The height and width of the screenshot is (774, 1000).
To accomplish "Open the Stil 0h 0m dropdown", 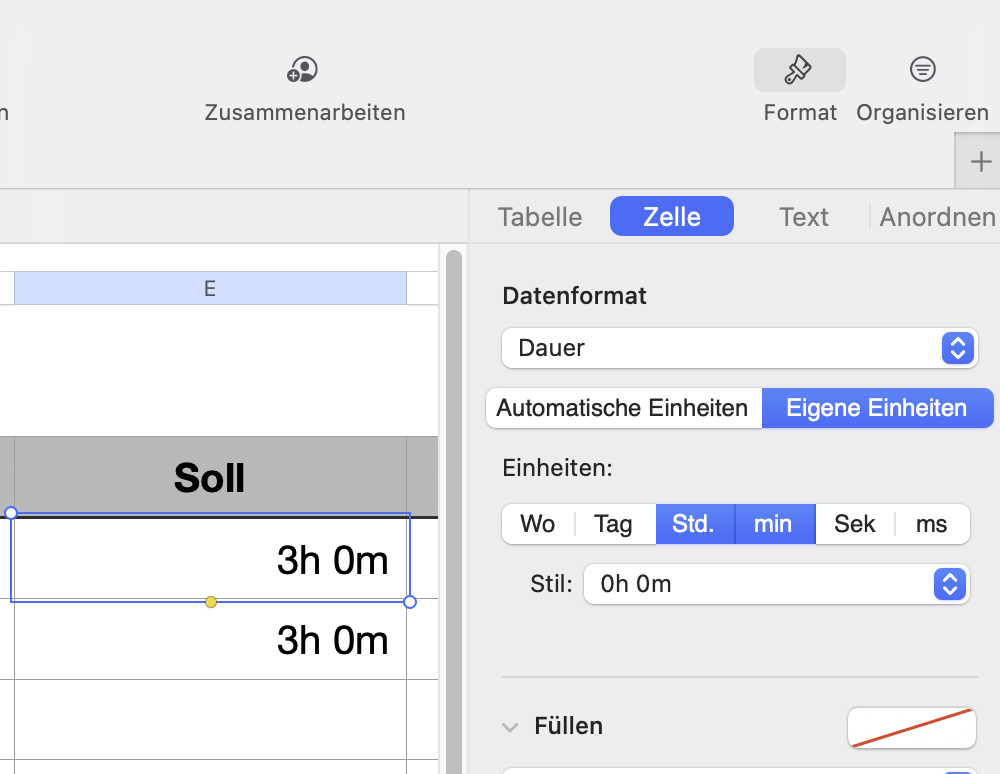I will 776,584.
